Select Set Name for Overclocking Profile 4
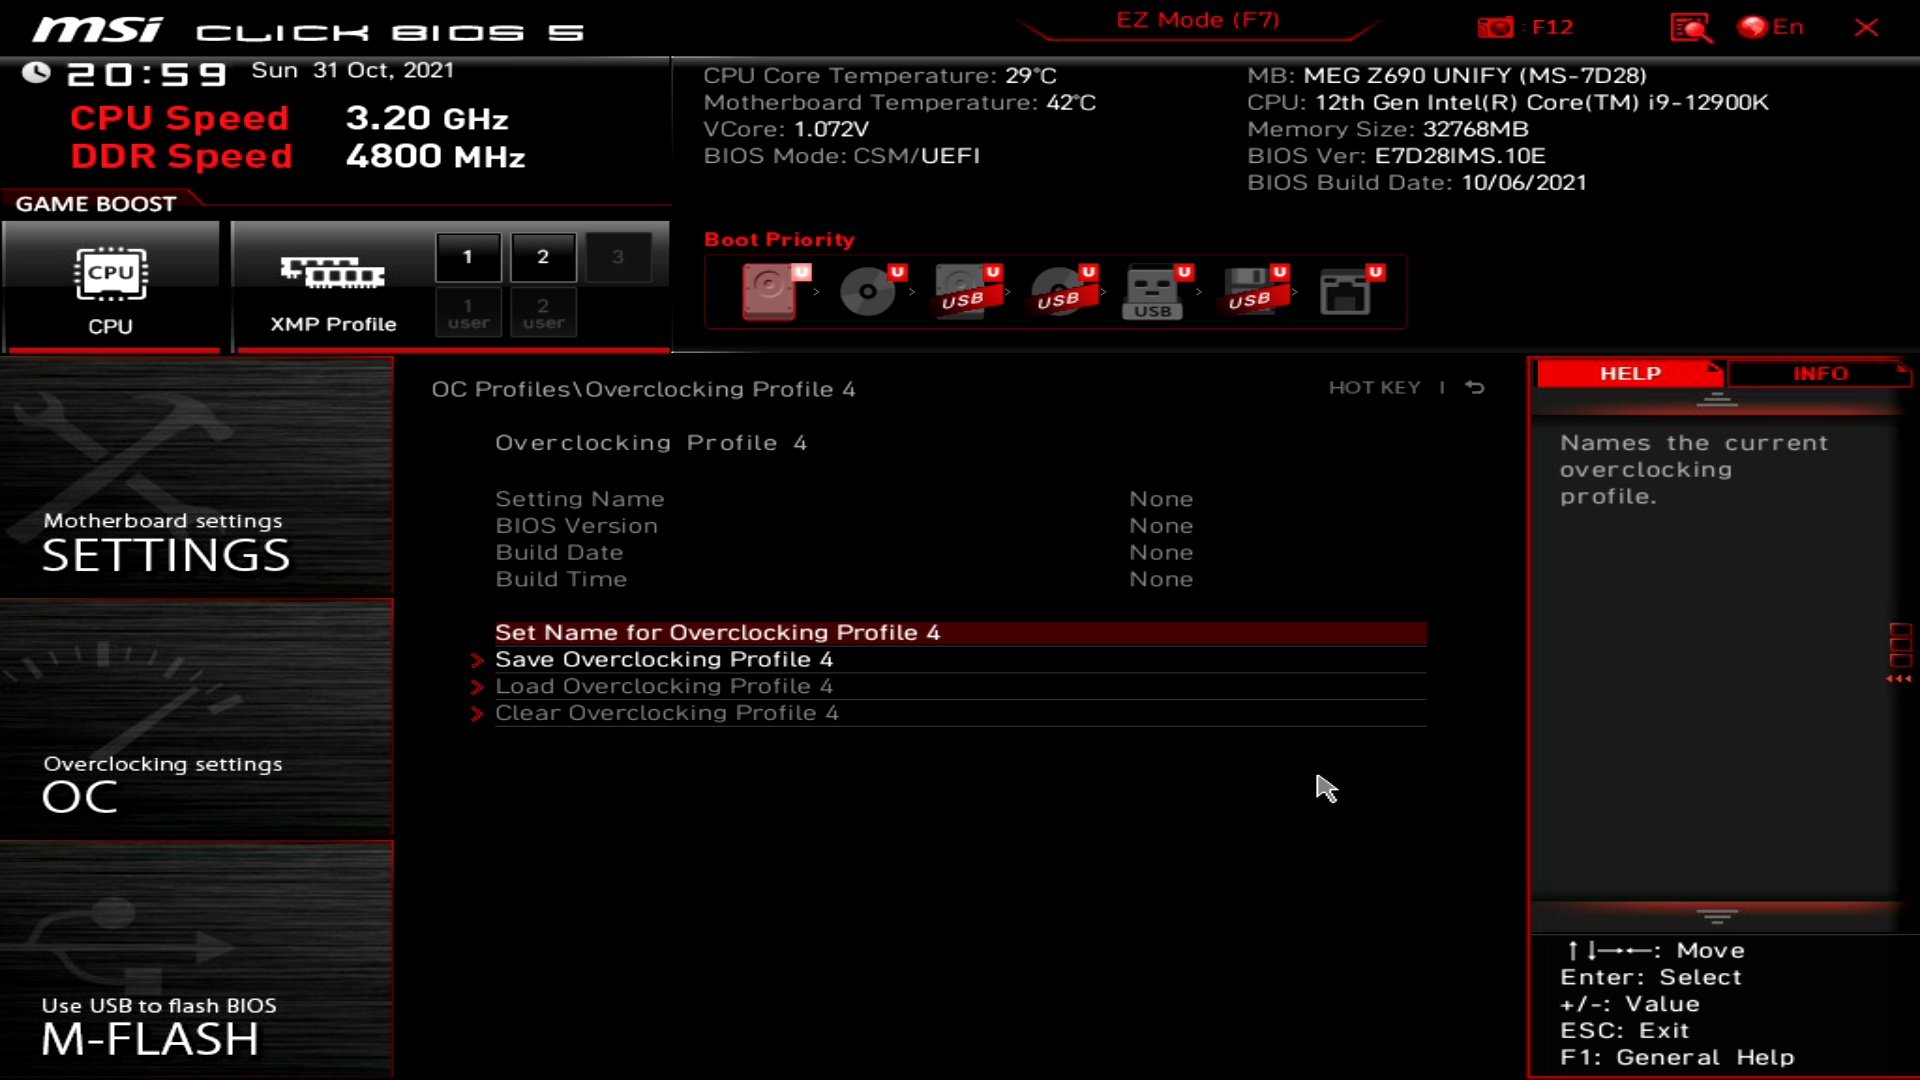Screen dimensions: 1920x1080 pos(717,632)
